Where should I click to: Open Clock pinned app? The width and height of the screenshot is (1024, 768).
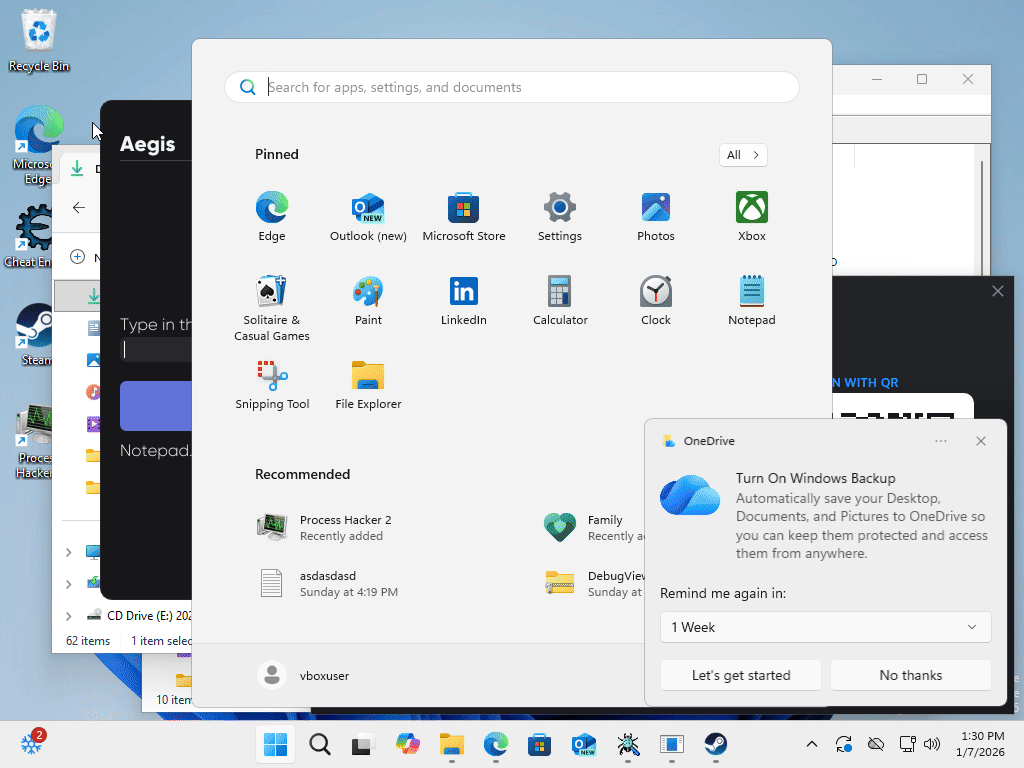(x=656, y=300)
